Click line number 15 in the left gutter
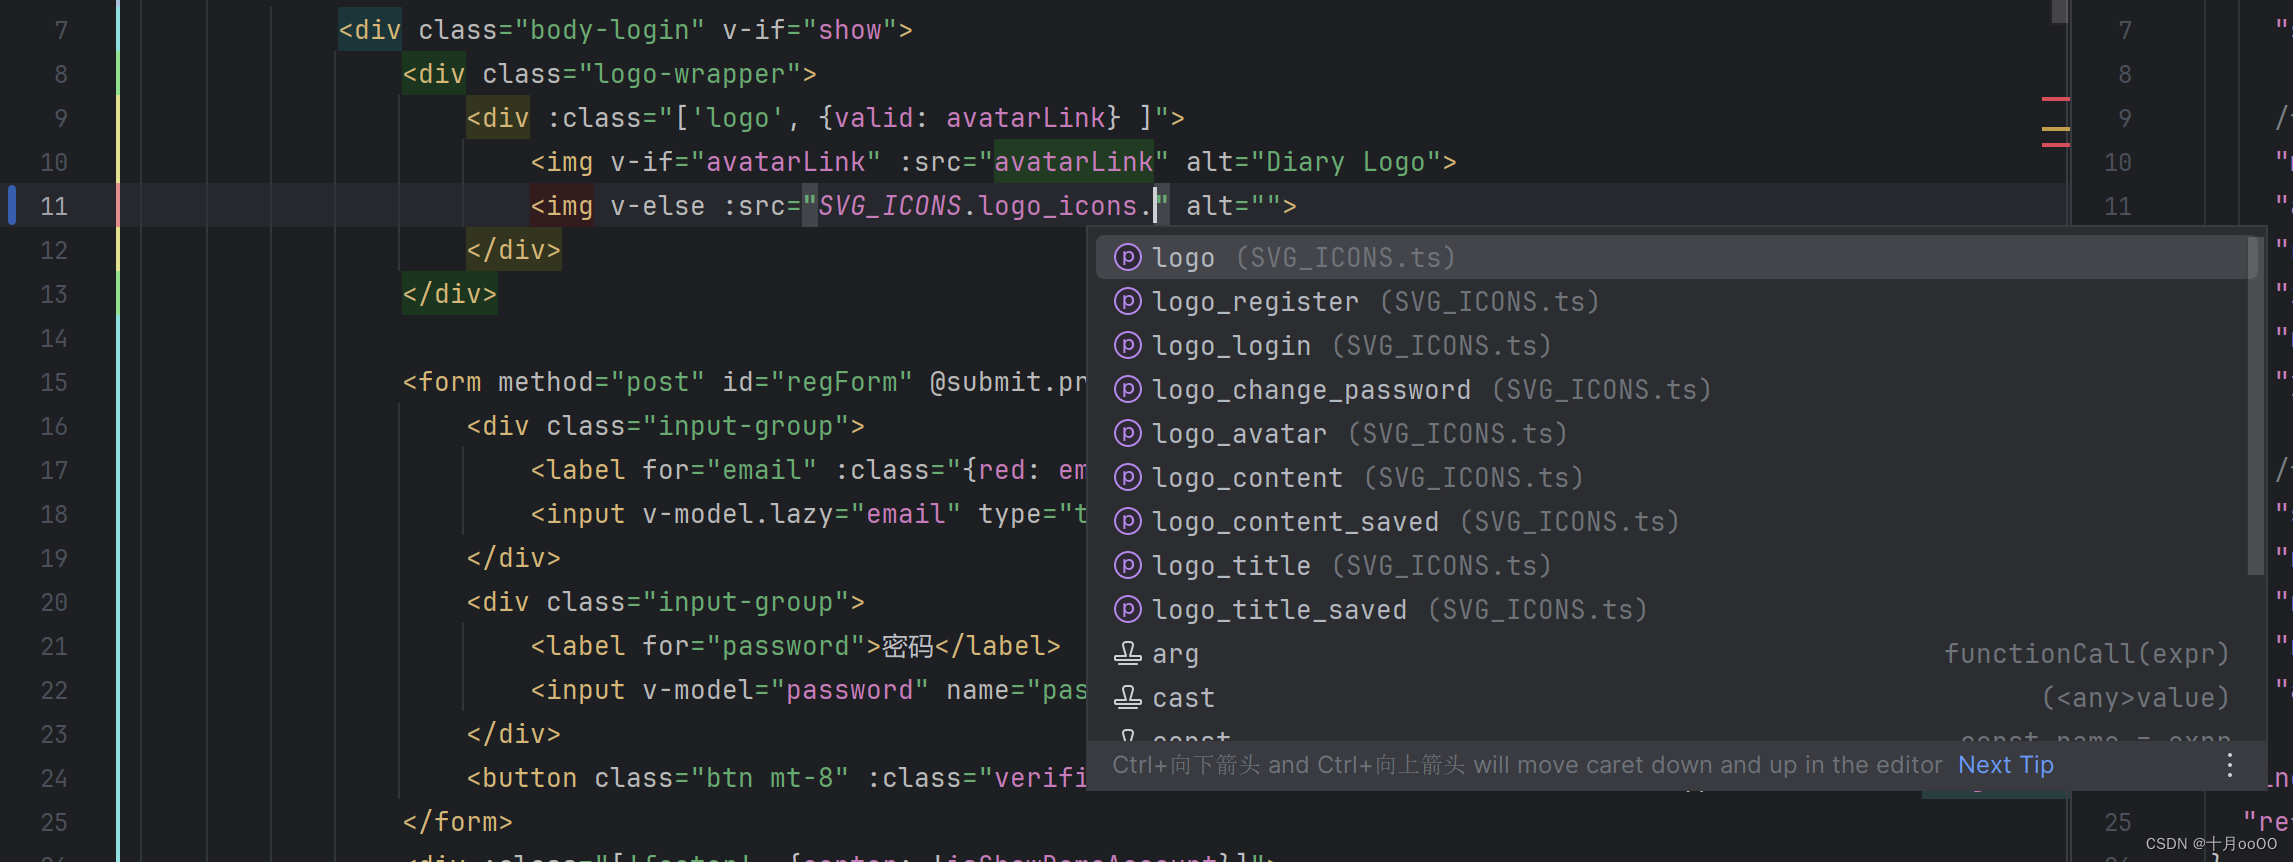This screenshot has height=862, width=2293. pyautogui.click(x=54, y=382)
